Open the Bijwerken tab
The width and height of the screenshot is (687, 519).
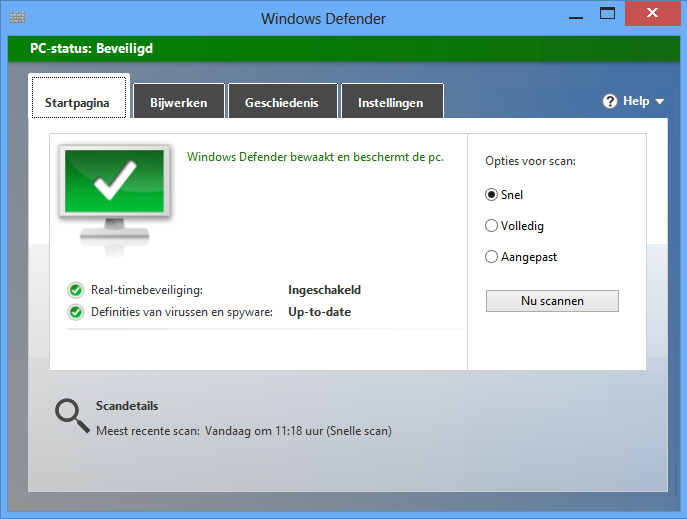pyautogui.click(x=179, y=101)
